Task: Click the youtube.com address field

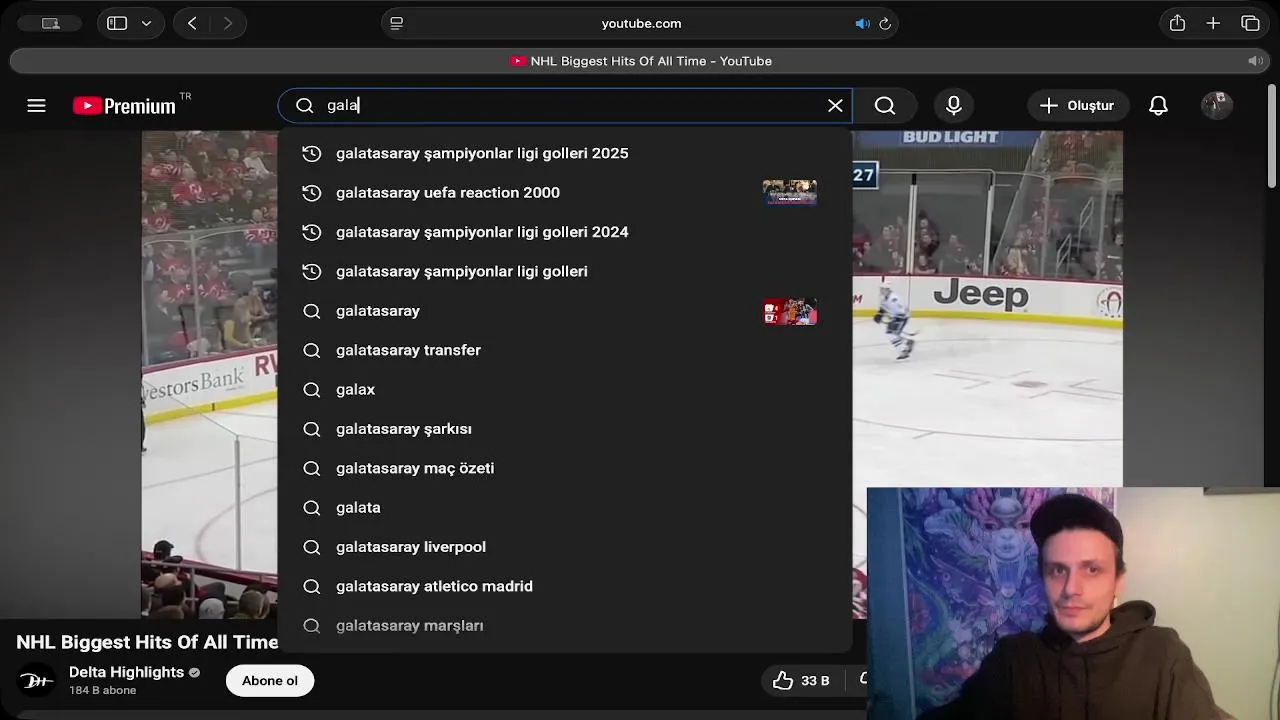Action: tap(640, 23)
